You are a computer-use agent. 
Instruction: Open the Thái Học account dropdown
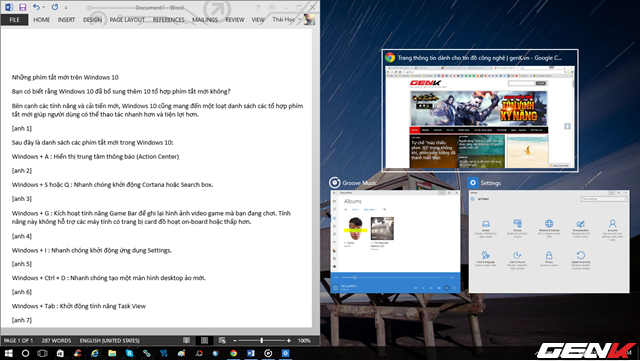pos(286,20)
